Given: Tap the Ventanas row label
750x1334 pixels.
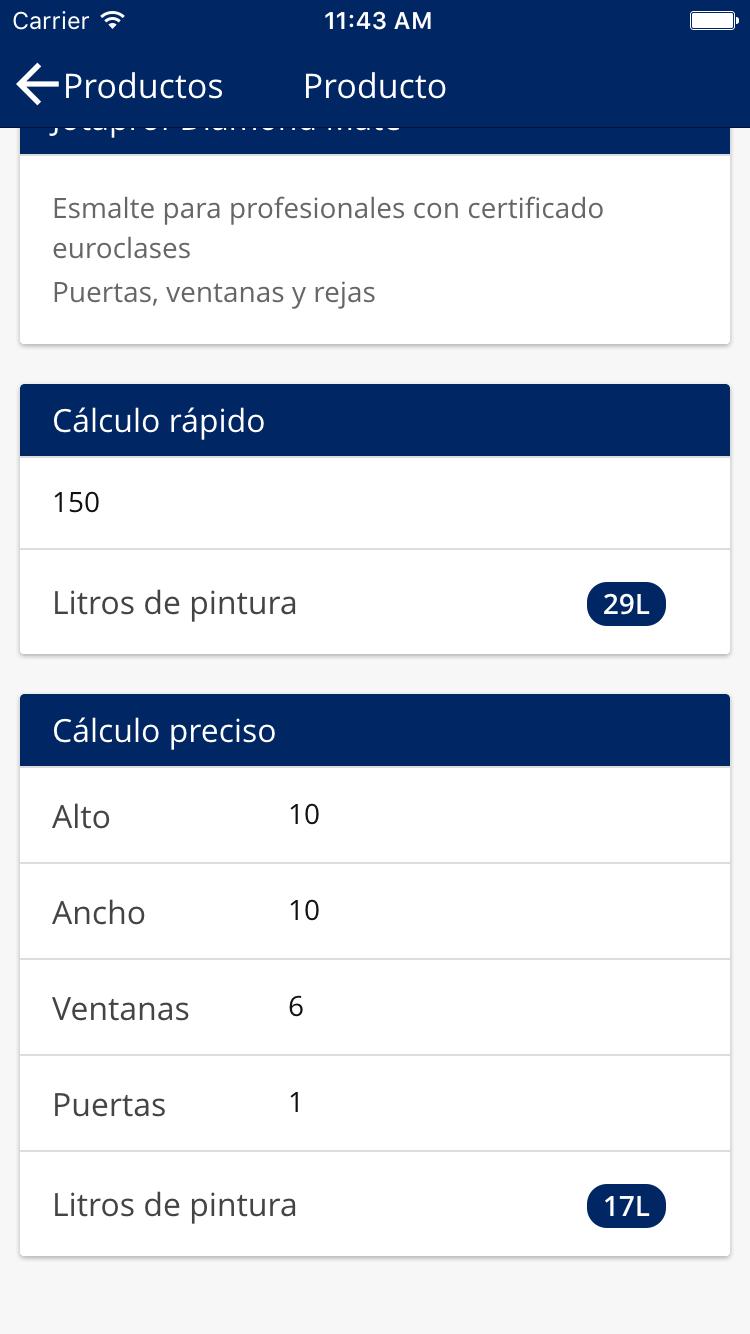Looking at the screenshot, I should [x=121, y=1009].
